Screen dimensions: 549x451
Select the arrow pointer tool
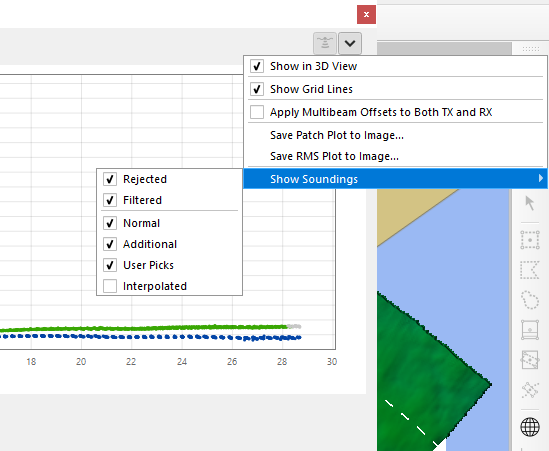tap(530, 203)
